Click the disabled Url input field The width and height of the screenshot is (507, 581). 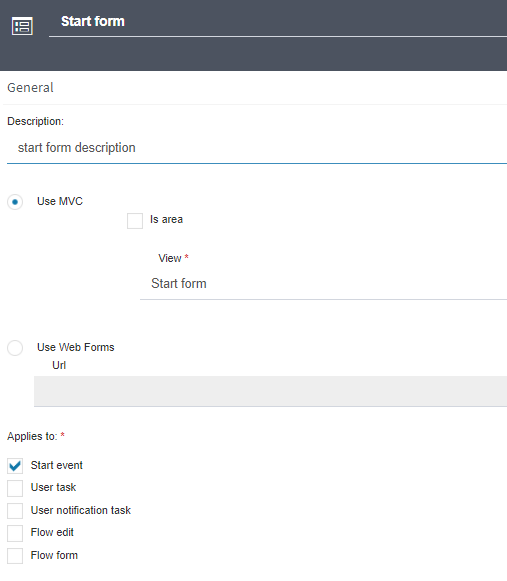tap(271, 391)
